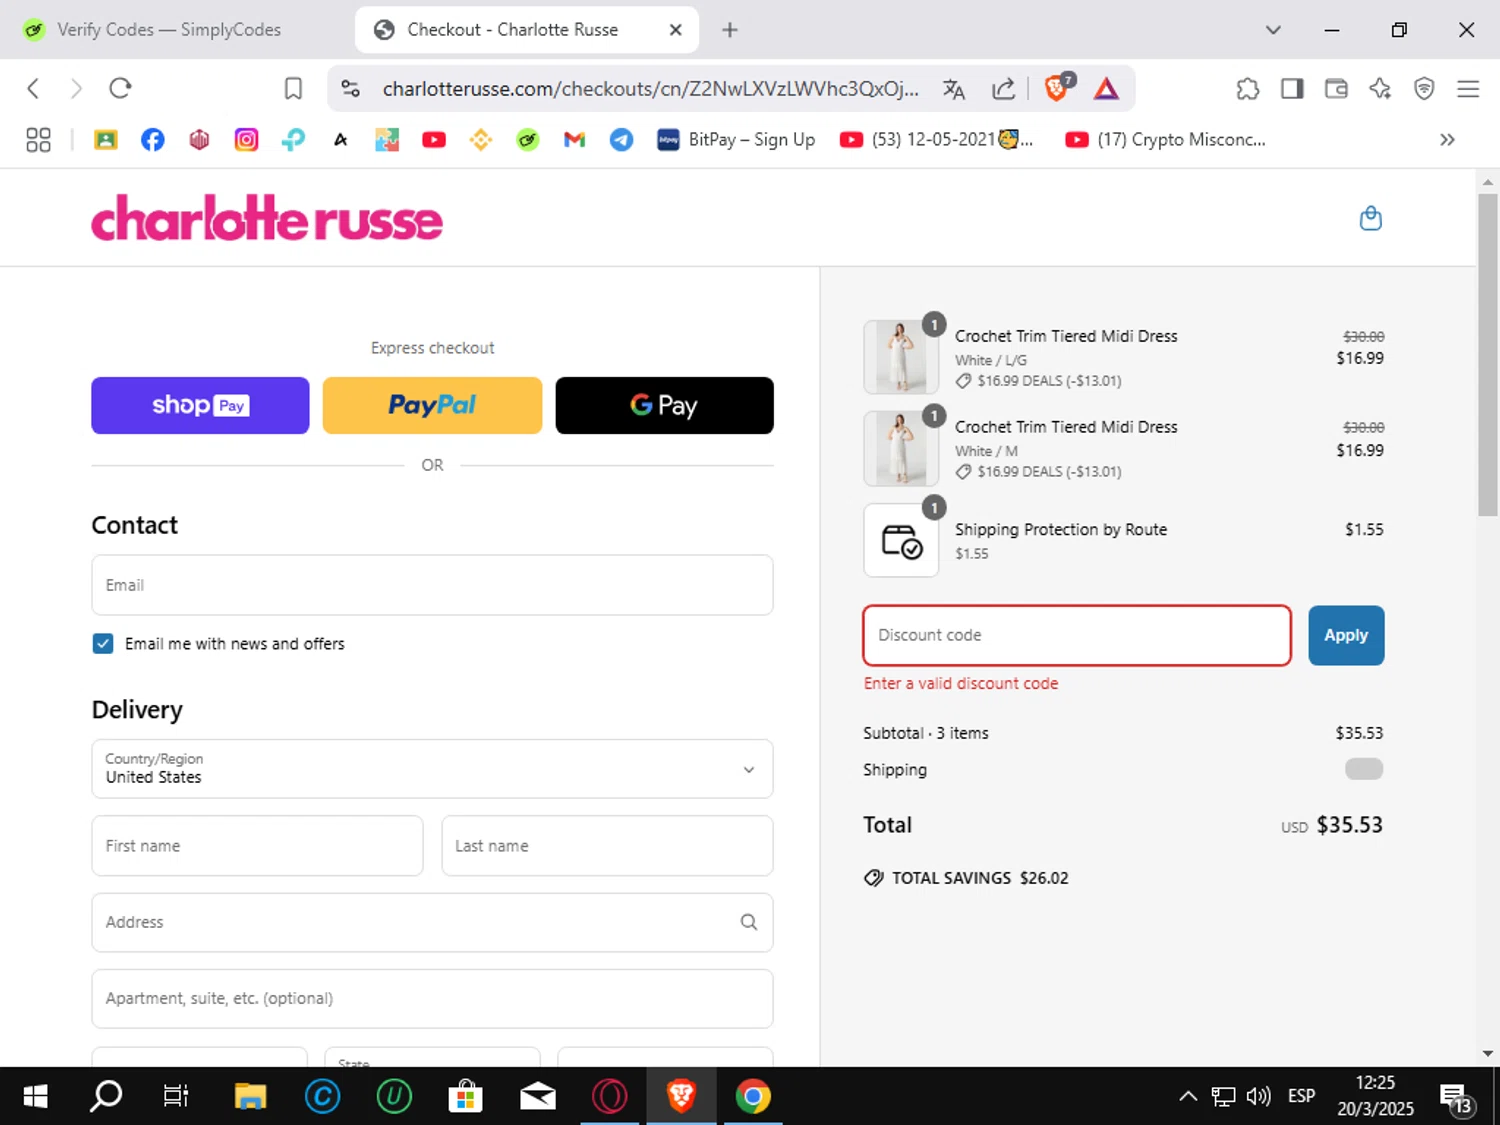The height and width of the screenshot is (1125, 1500).
Task: Open Windows taskbar search
Action: pos(106,1096)
